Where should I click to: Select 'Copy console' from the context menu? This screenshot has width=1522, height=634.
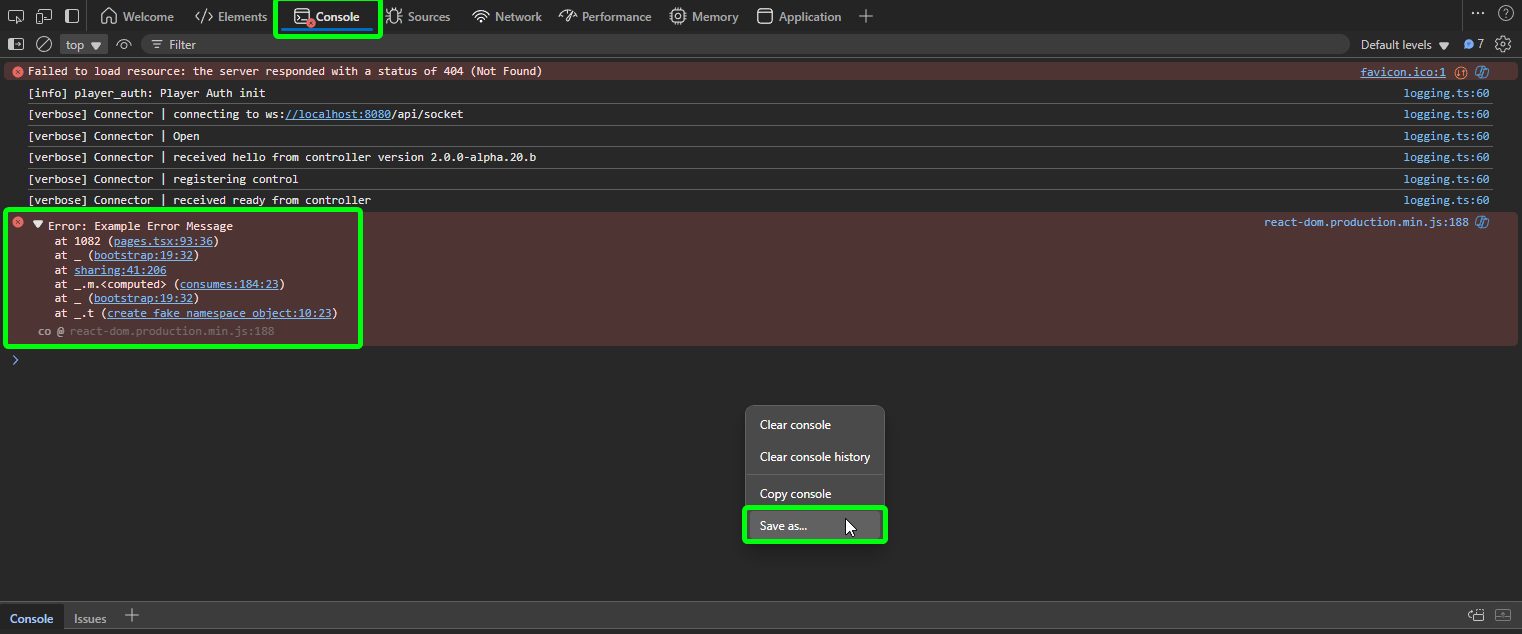(x=795, y=494)
